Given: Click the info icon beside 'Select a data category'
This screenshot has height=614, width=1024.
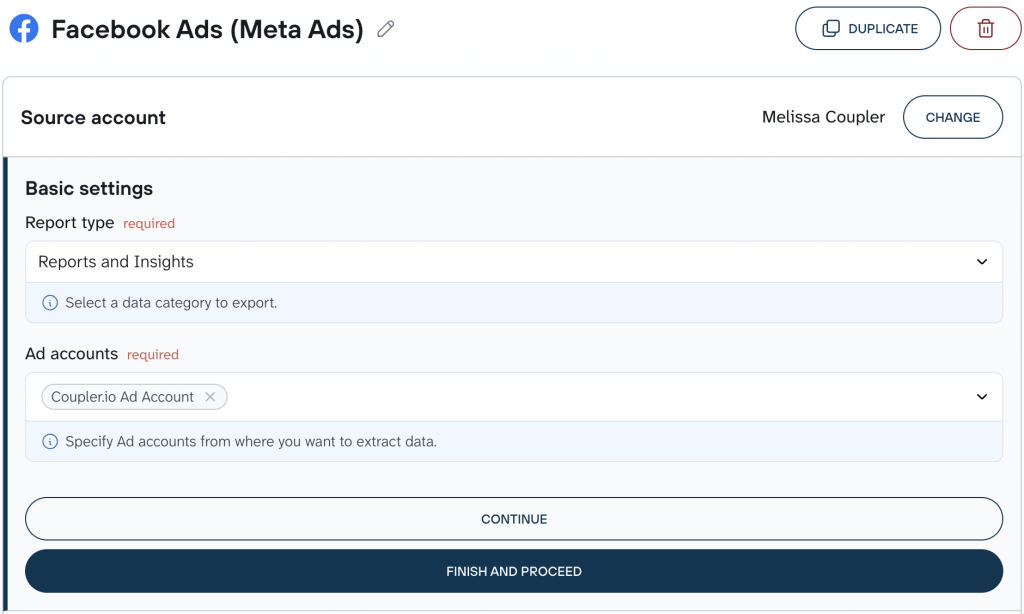Looking at the screenshot, I should (50, 302).
